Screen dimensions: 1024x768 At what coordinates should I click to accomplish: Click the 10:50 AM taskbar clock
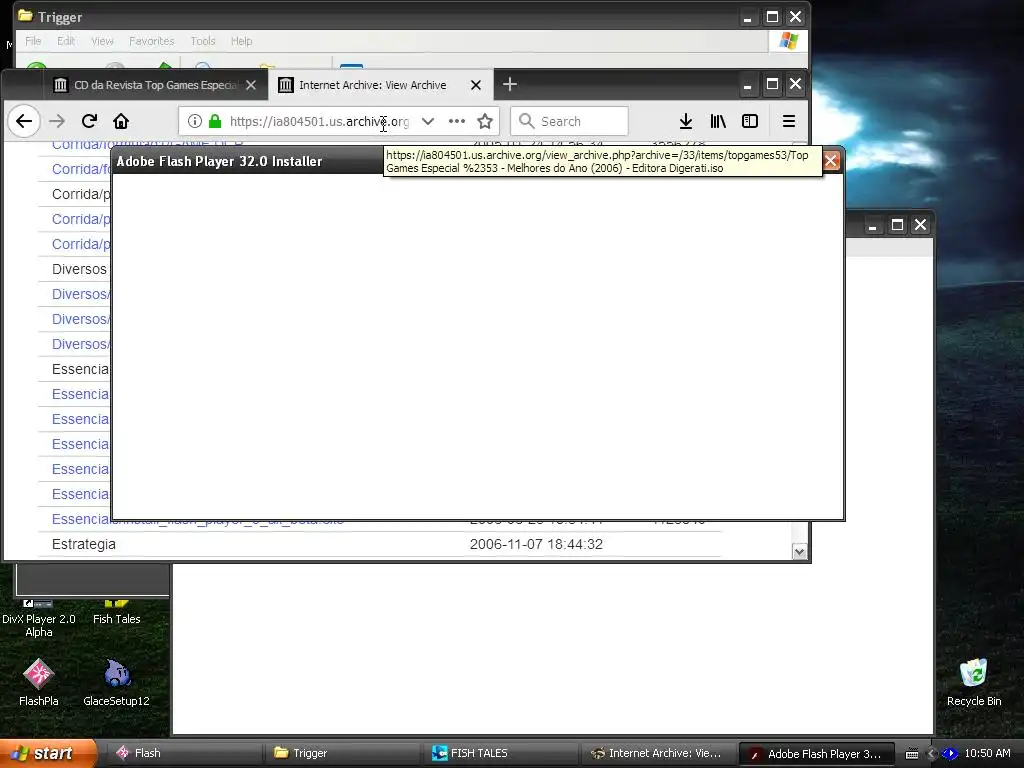tap(987, 754)
